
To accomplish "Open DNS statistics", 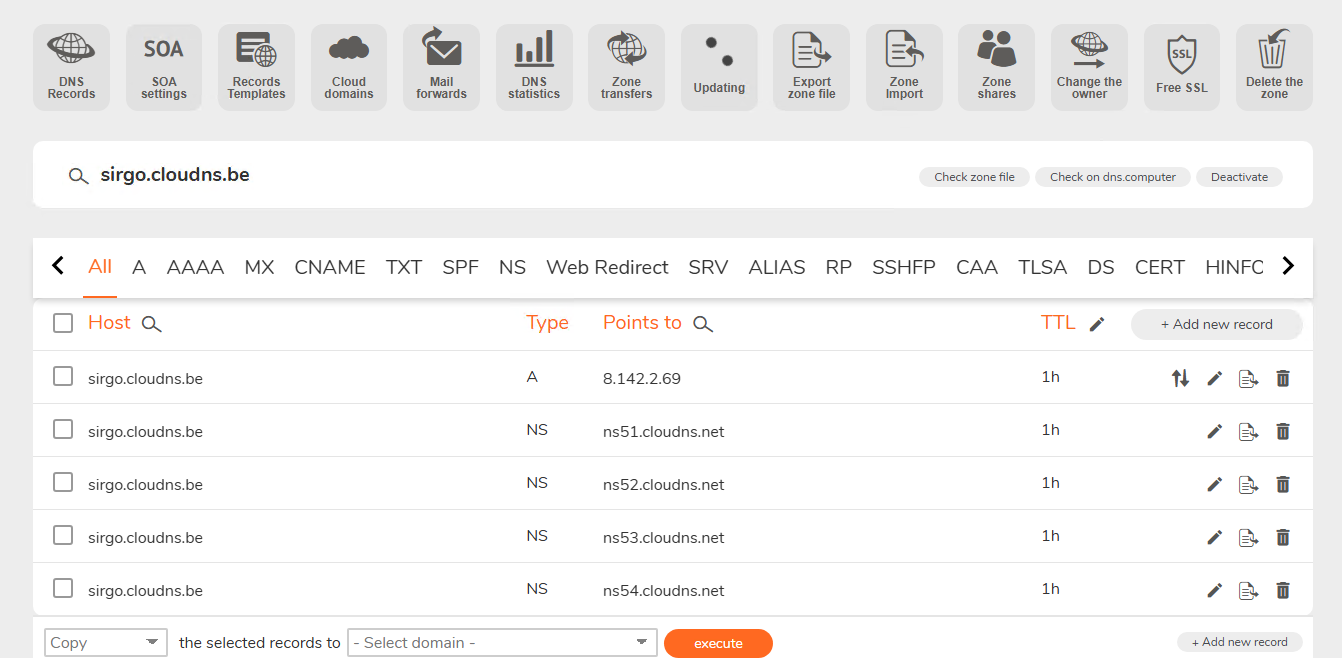I will pos(534,67).
